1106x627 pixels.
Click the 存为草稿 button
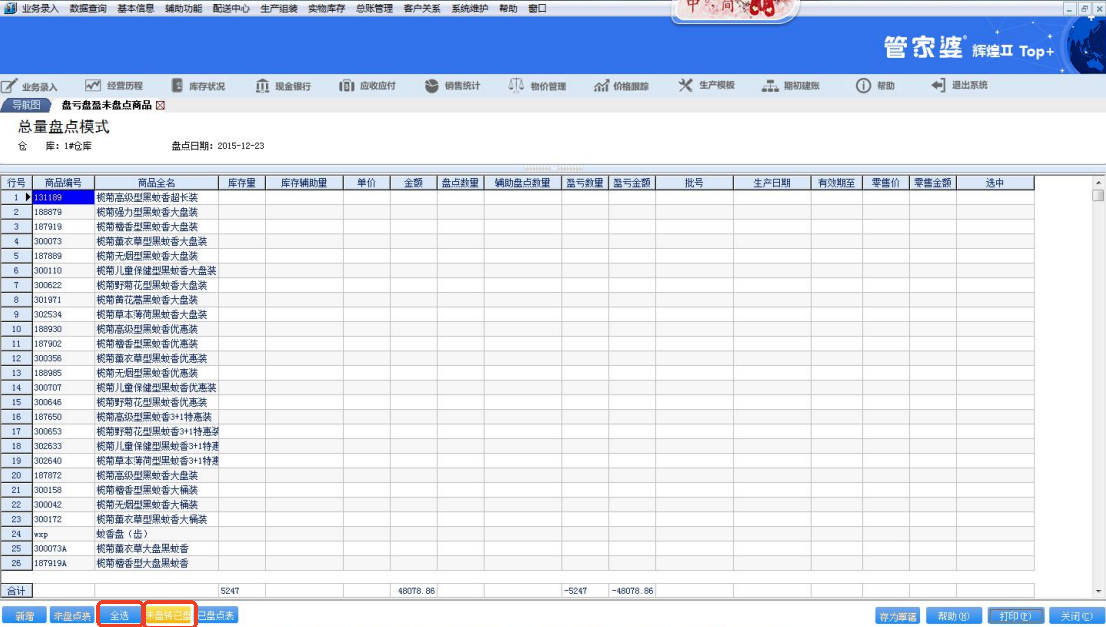coord(897,616)
